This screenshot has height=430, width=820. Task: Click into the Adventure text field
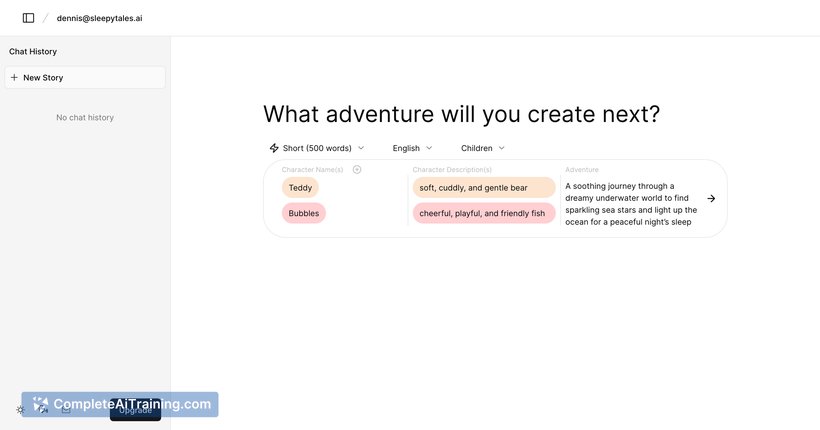631,204
